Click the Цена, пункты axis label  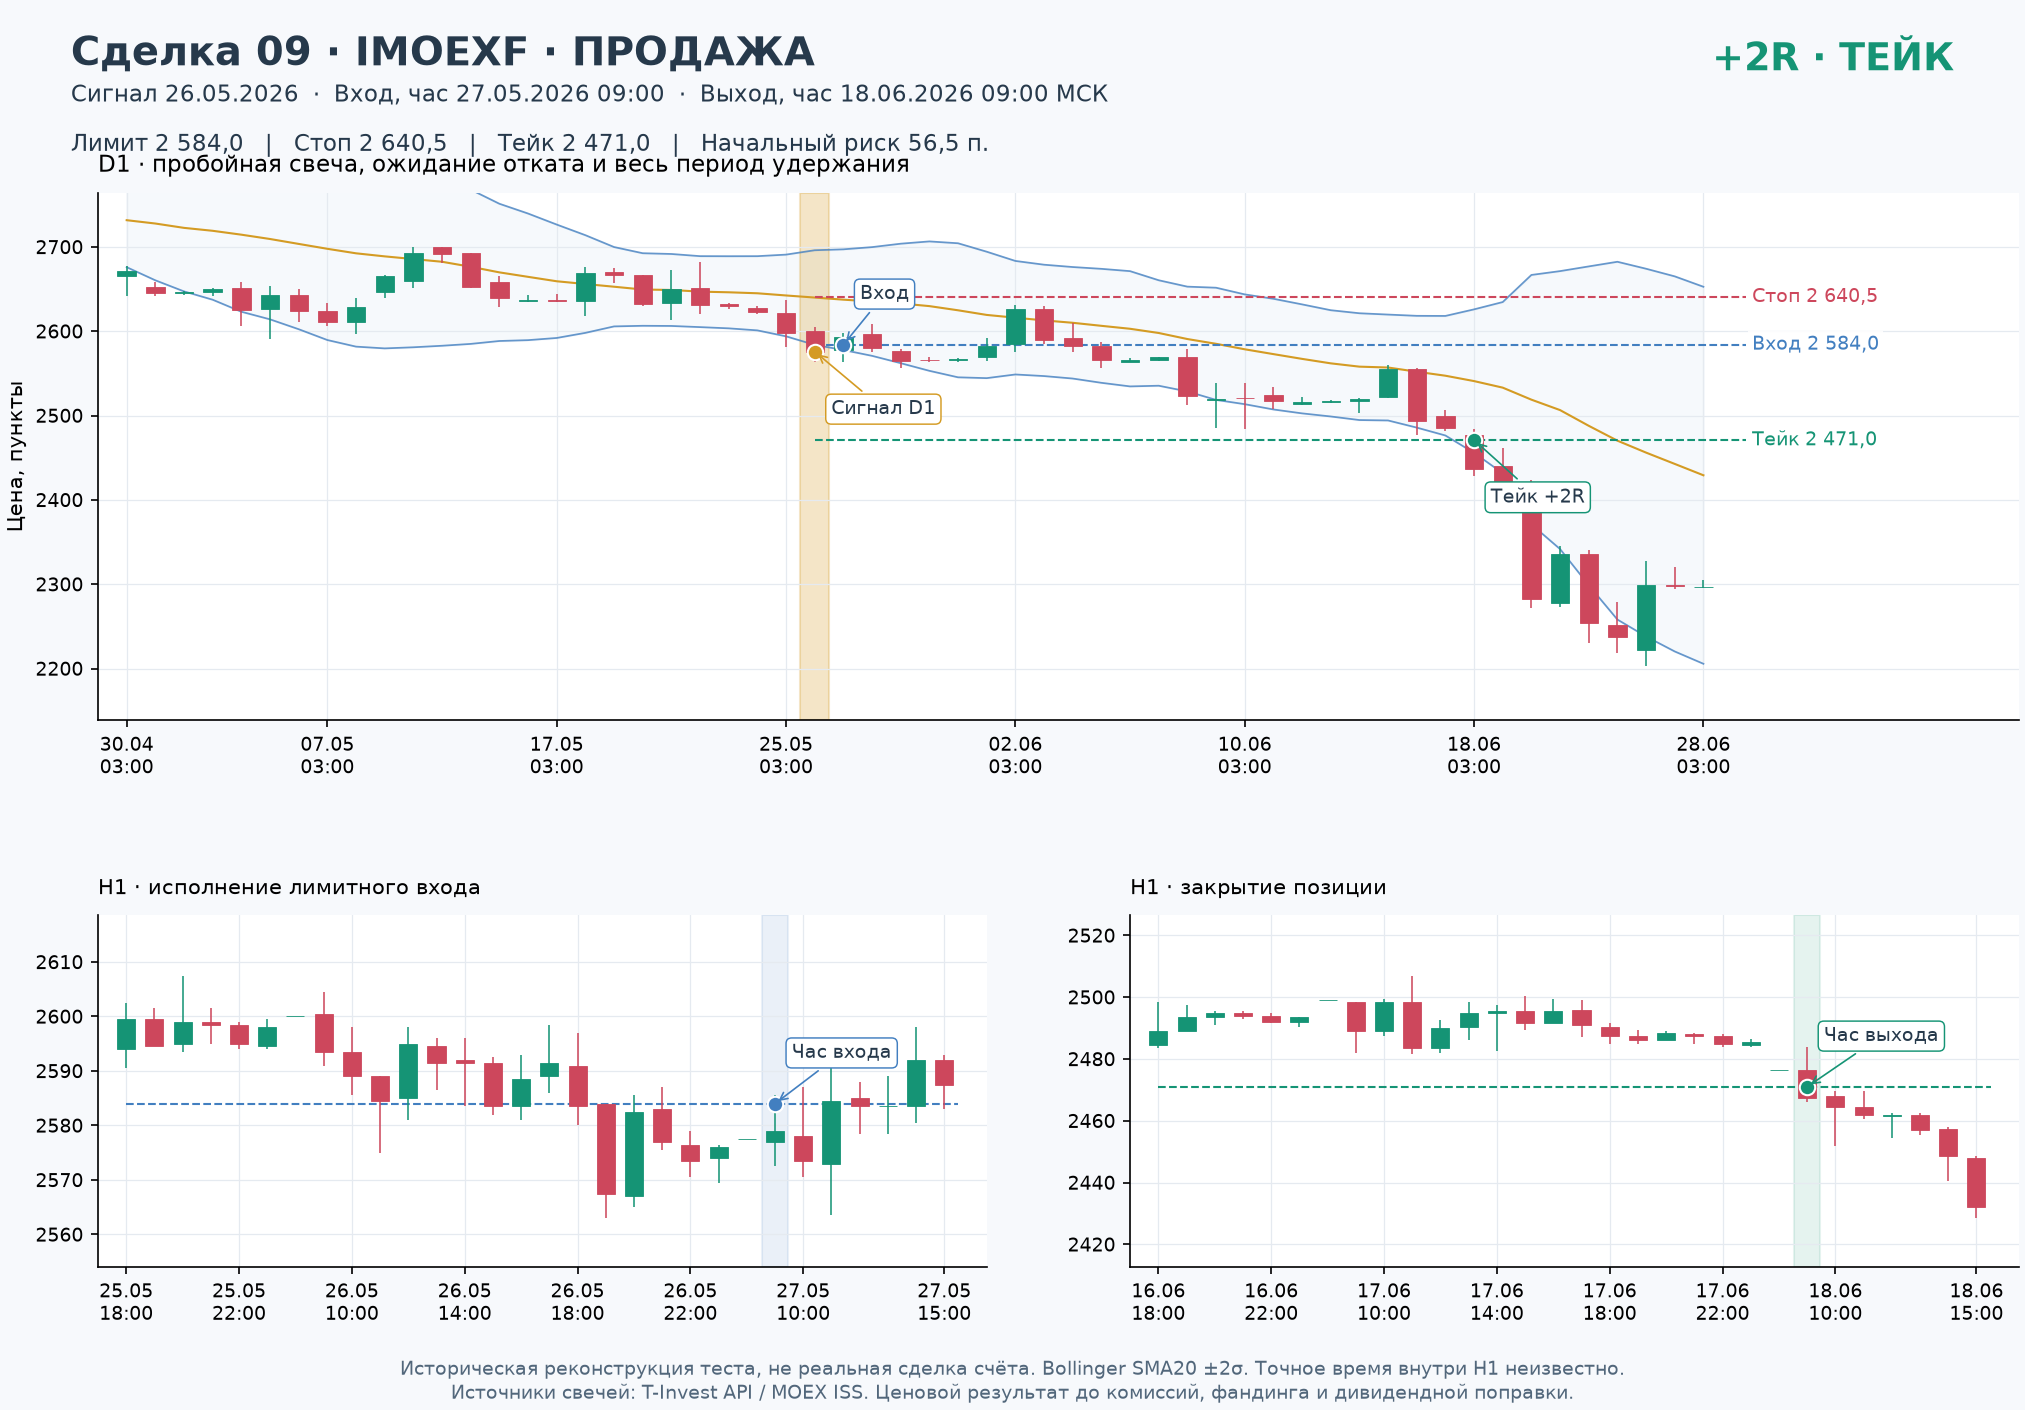[15, 455]
